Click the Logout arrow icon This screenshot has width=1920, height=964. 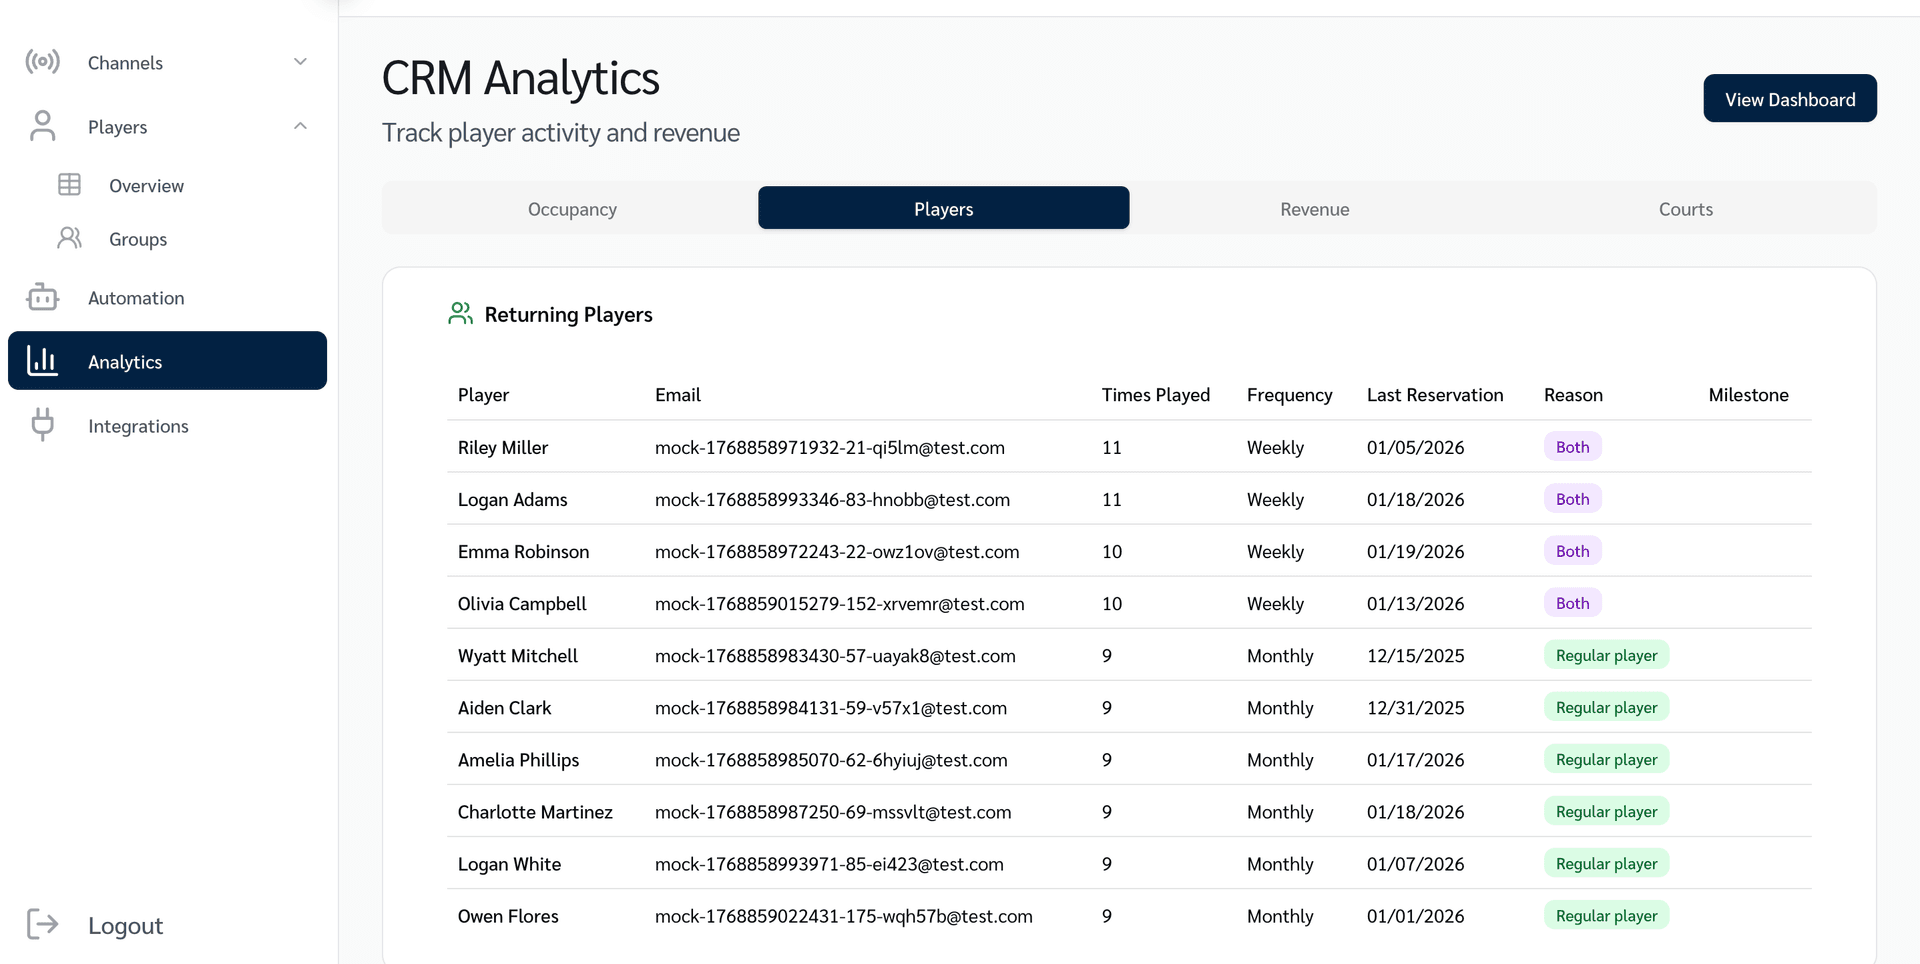[42, 925]
